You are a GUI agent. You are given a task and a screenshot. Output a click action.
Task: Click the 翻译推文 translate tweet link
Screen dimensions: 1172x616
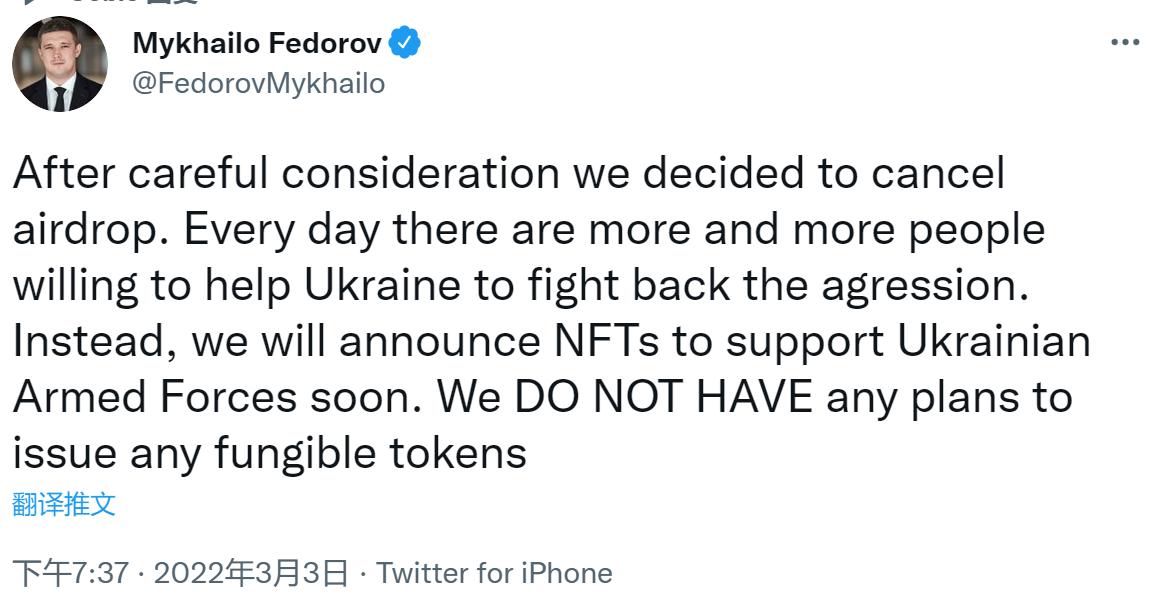click(x=64, y=504)
